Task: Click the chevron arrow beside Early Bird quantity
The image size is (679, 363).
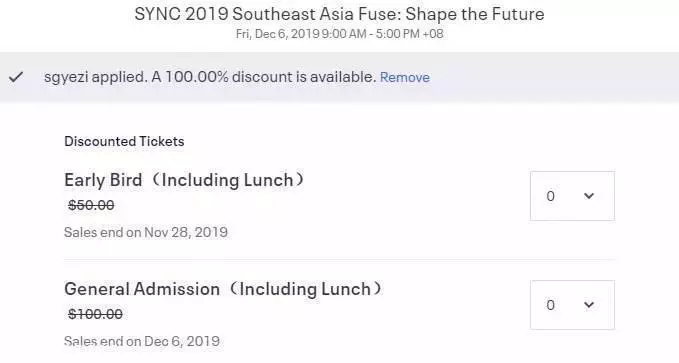Action: tap(588, 196)
